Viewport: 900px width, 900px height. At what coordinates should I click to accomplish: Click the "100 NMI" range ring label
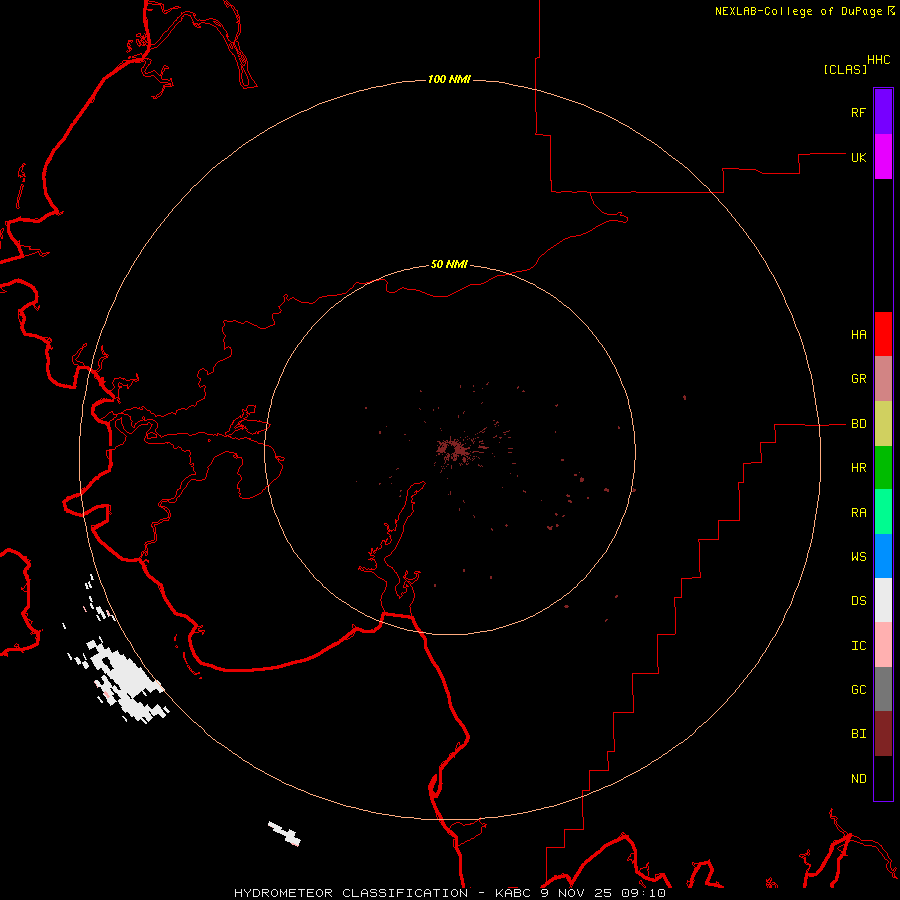pyautogui.click(x=449, y=79)
